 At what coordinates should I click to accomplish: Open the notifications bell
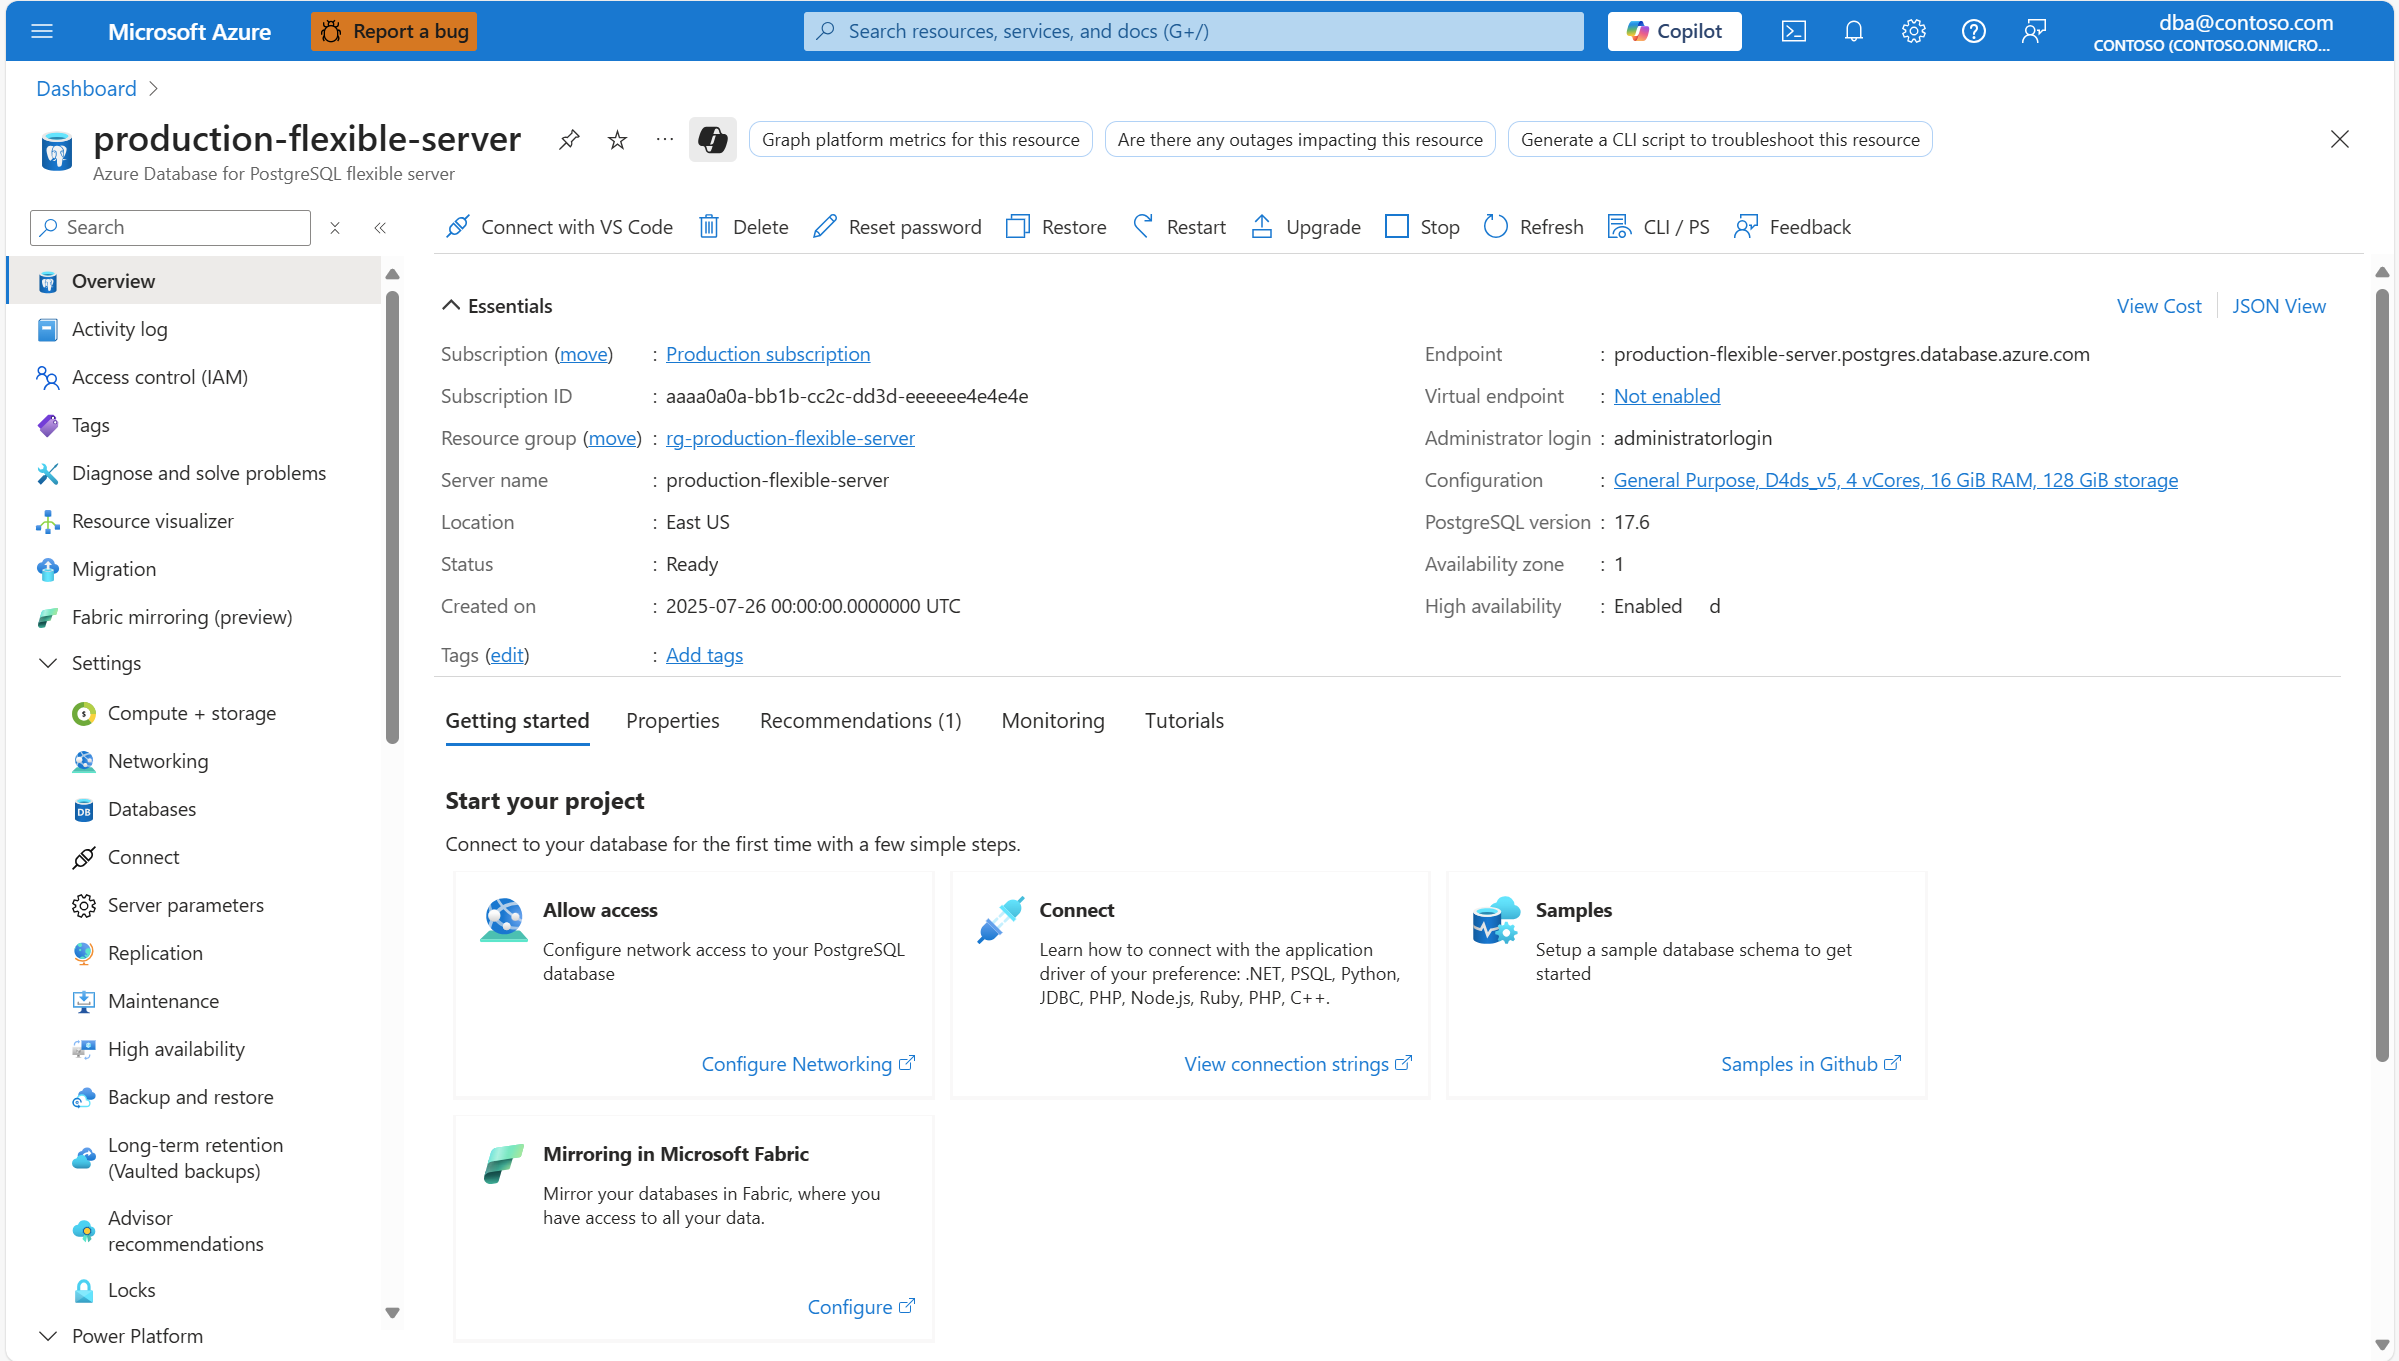[x=1853, y=30]
